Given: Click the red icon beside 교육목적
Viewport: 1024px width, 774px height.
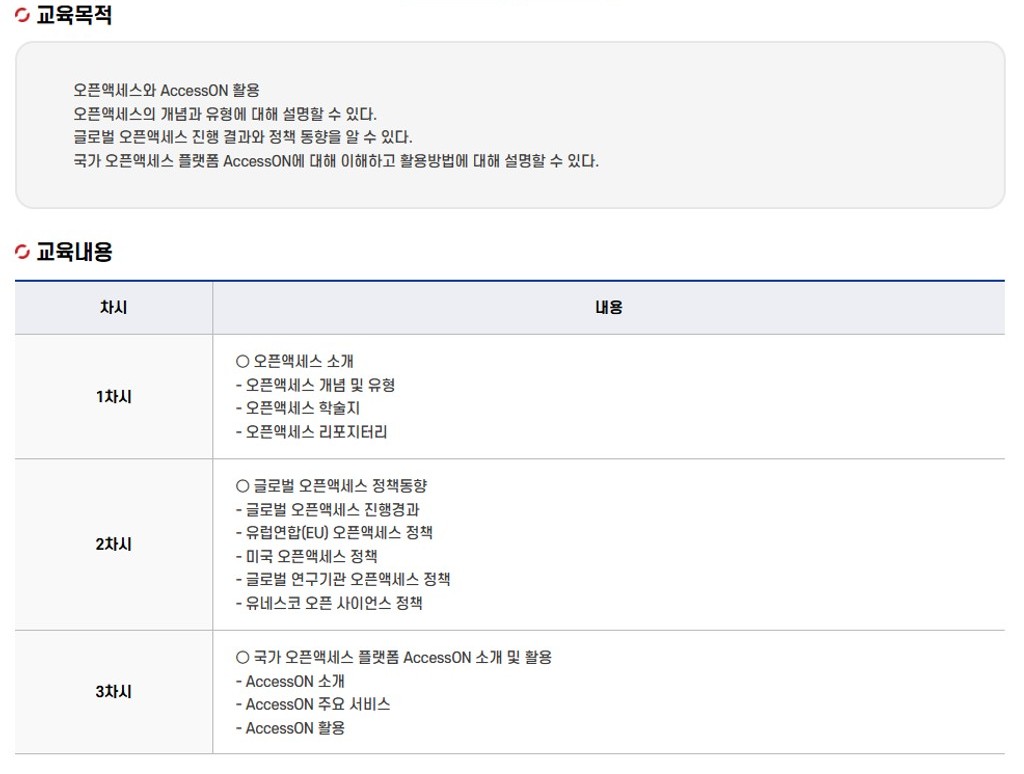Looking at the screenshot, I should tap(22, 16).
